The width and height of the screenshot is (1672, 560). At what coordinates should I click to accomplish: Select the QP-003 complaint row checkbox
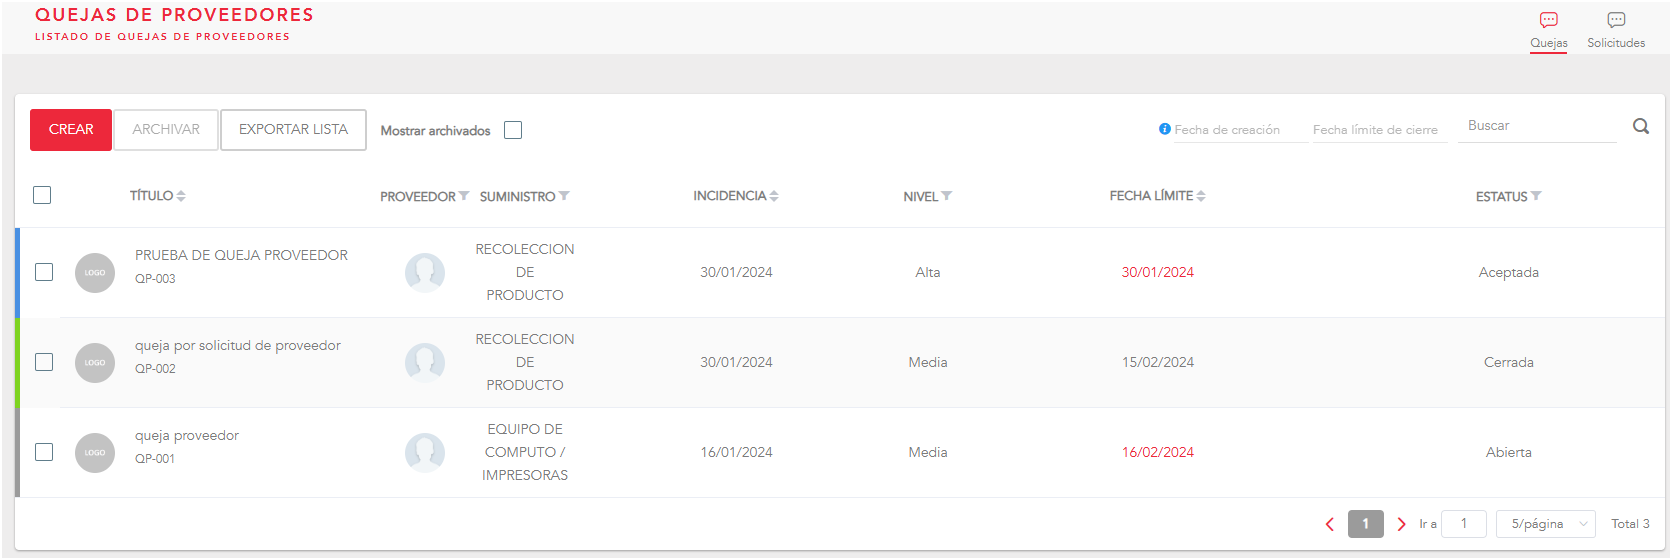tap(44, 272)
